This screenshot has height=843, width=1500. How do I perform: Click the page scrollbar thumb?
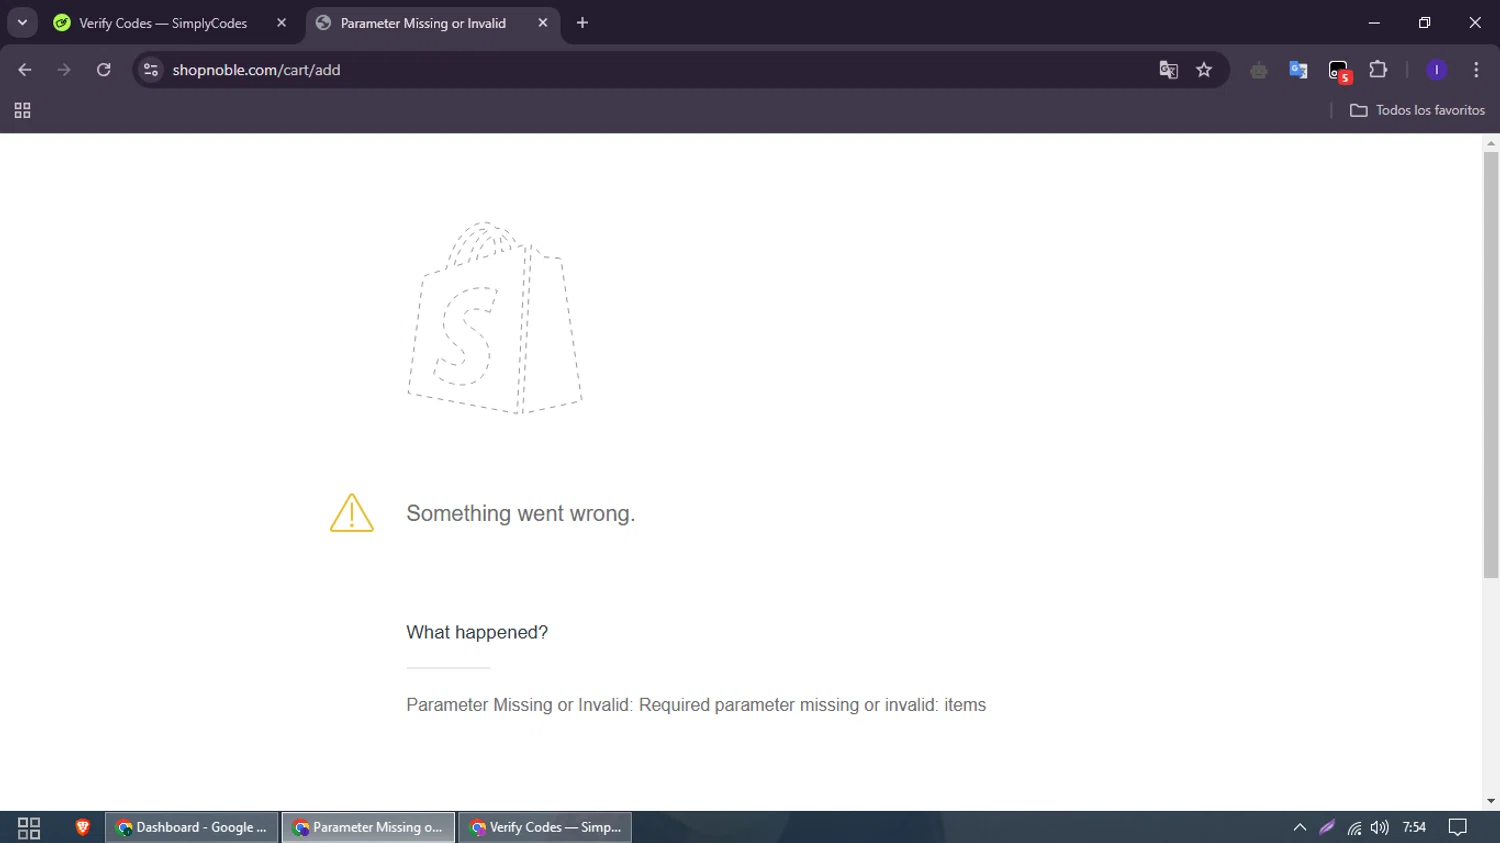pos(1491,365)
